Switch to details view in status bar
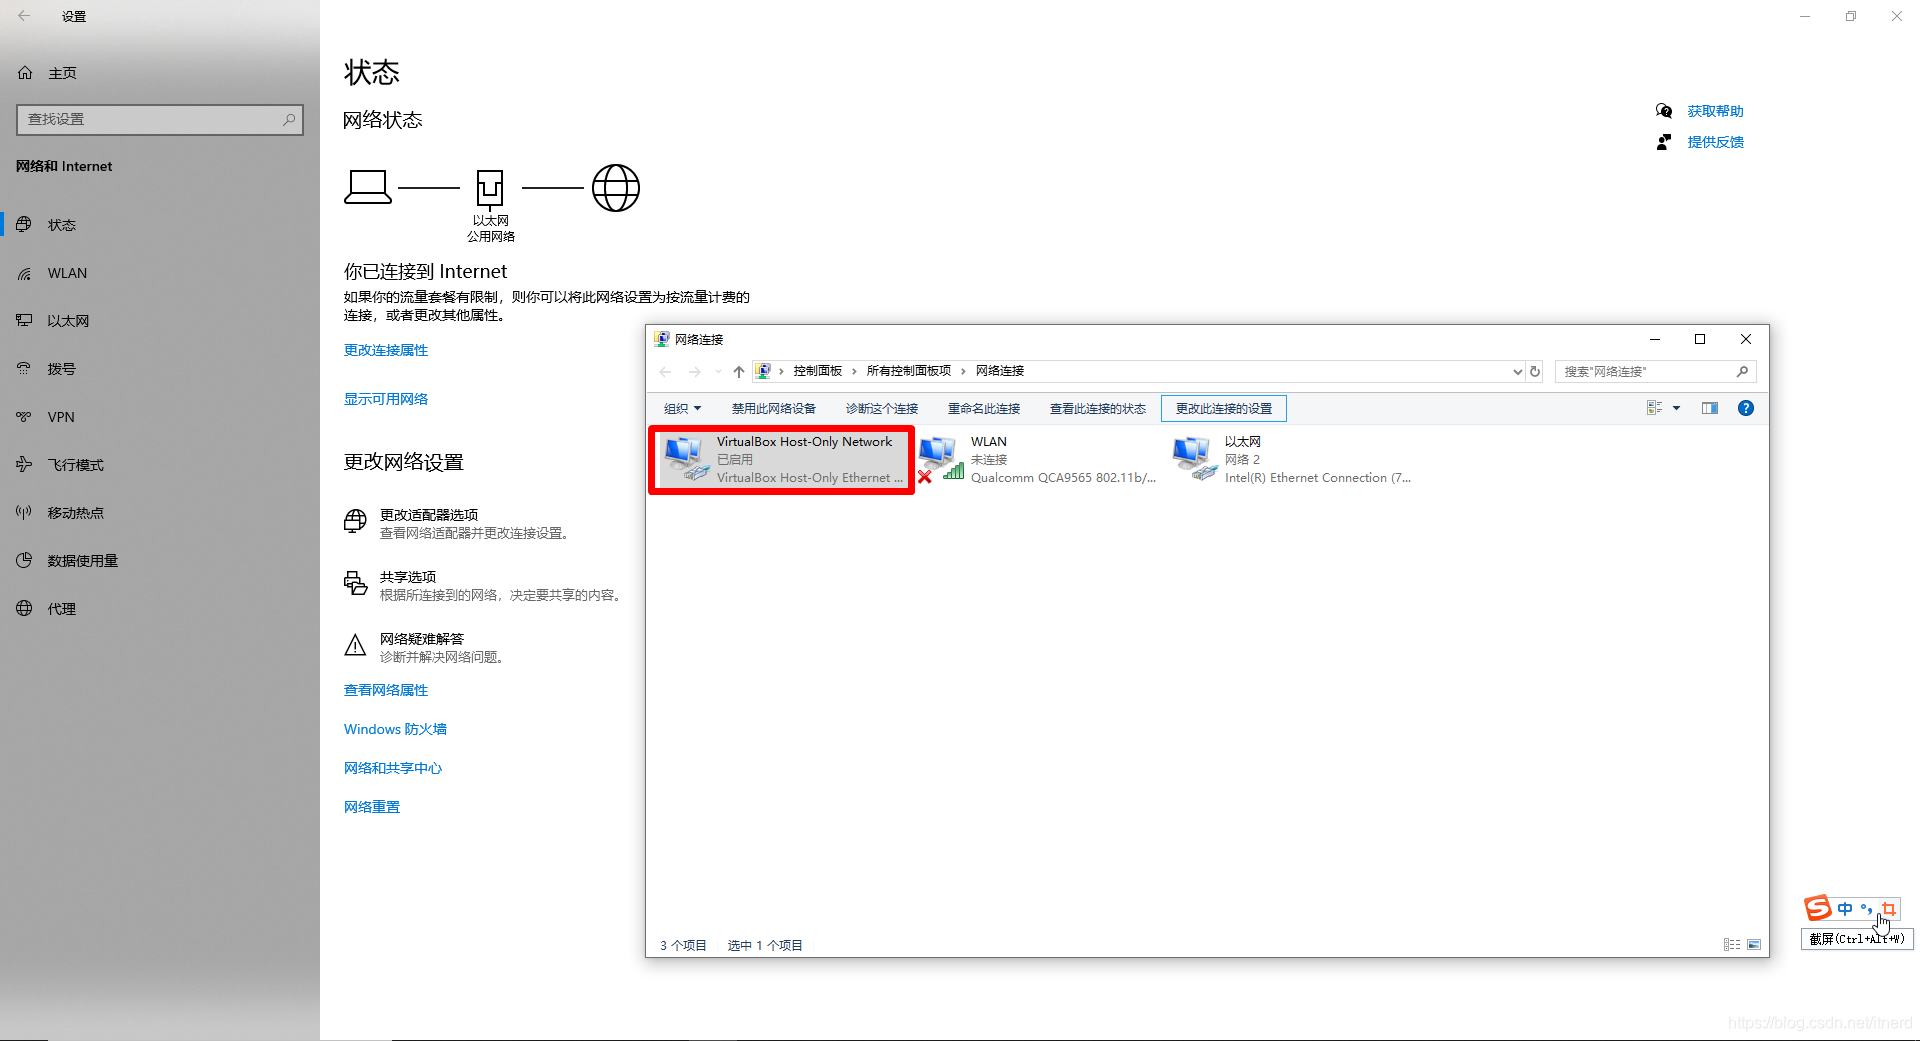 tap(1732, 945)
